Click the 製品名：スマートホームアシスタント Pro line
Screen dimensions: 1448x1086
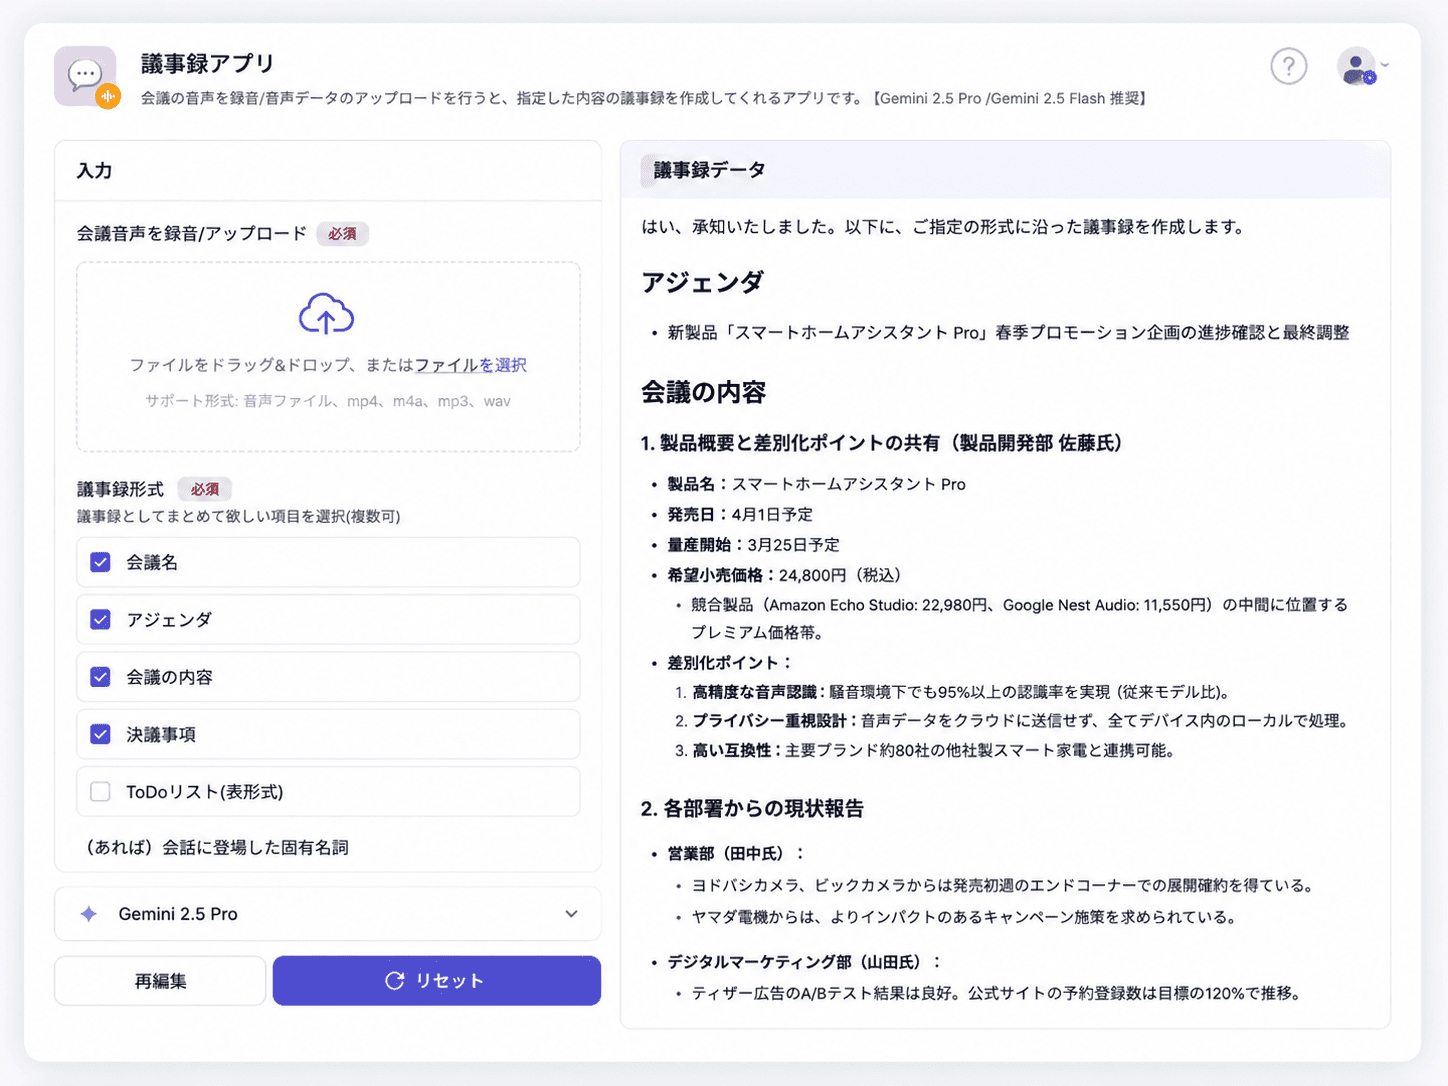(x=816, y=484)
